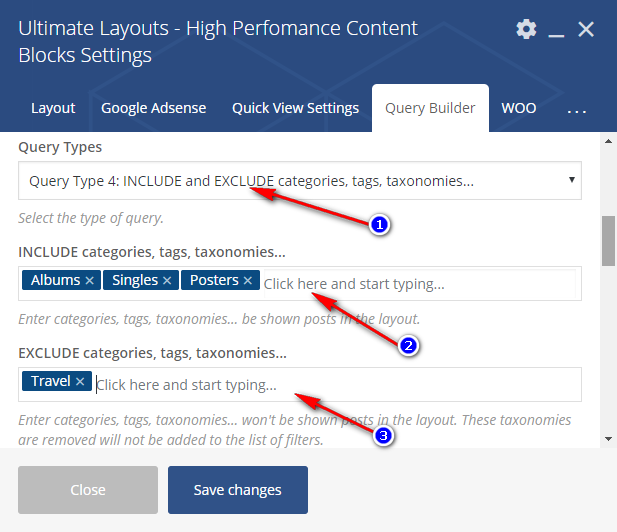
Task: Open the settings gear icon
Action: coord(526,29)
